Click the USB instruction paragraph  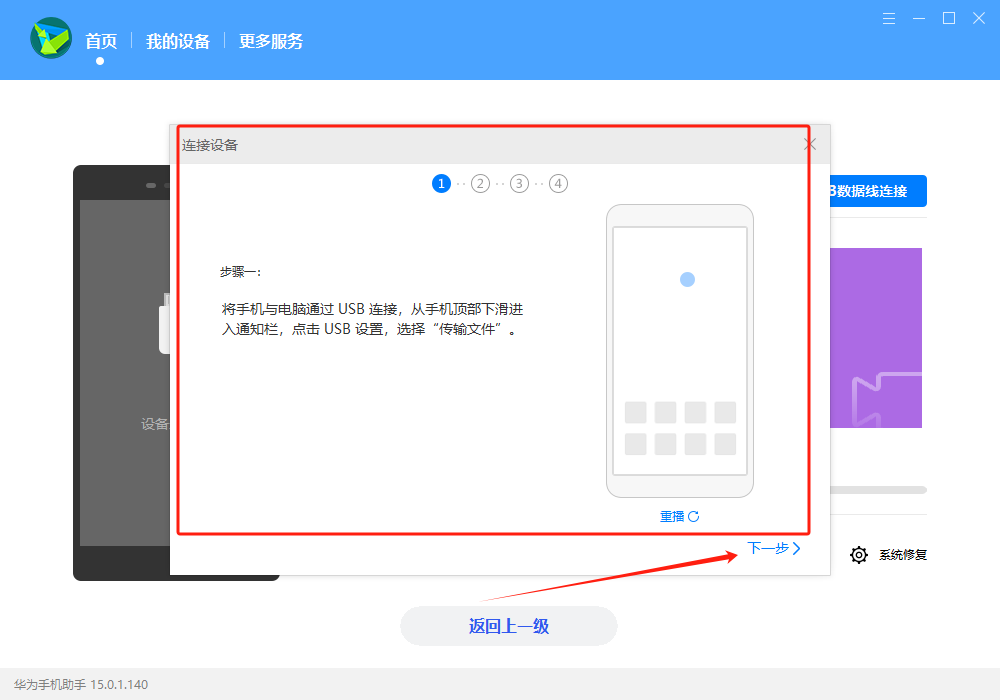[x=372, y=319]
